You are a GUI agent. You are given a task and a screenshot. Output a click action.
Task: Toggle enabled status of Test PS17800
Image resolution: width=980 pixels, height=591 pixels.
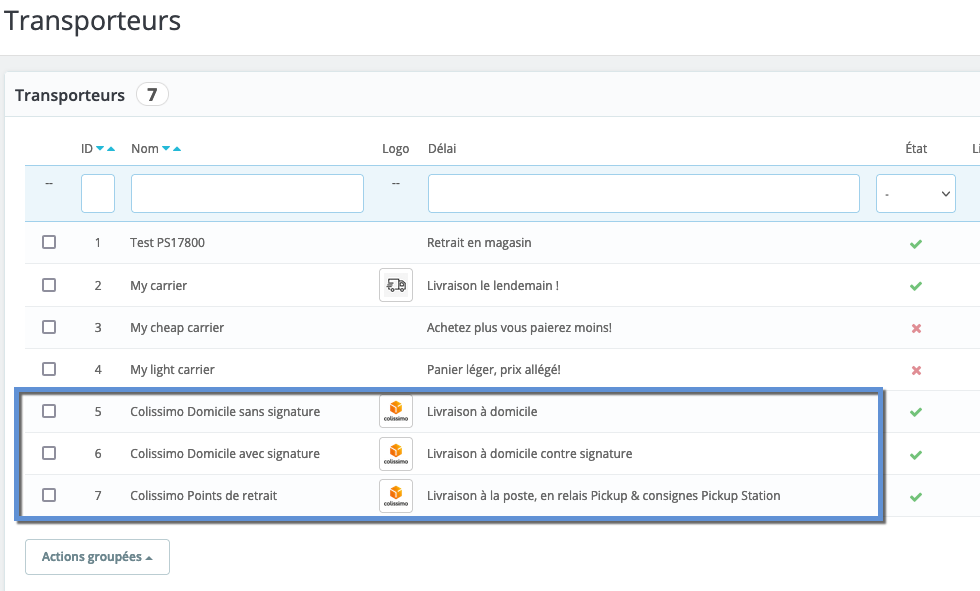click(916, 244)
